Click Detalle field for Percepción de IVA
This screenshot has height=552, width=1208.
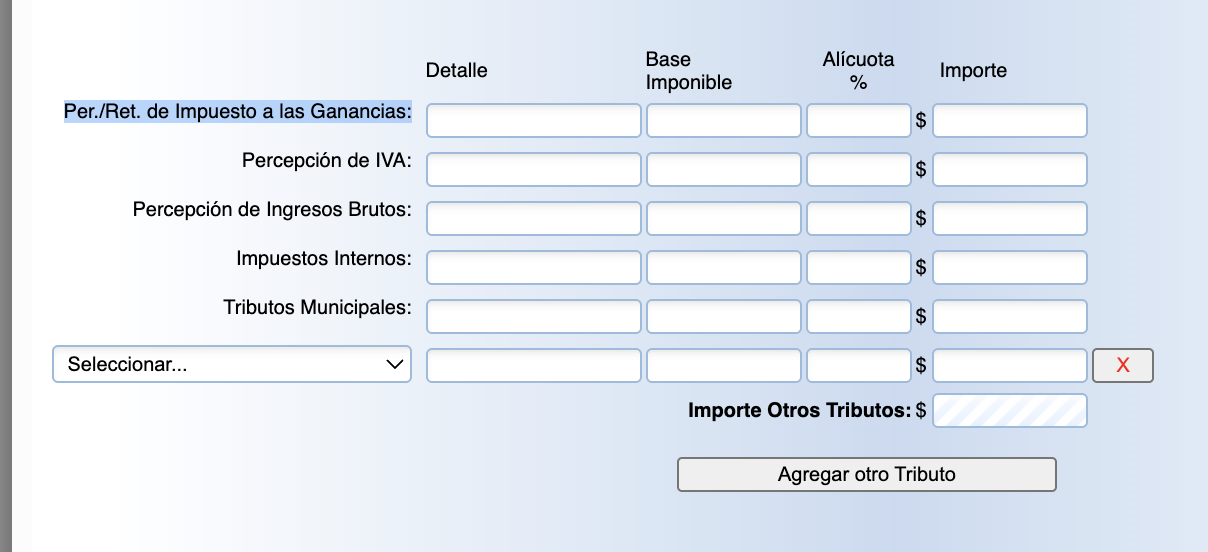pos(533,170)
